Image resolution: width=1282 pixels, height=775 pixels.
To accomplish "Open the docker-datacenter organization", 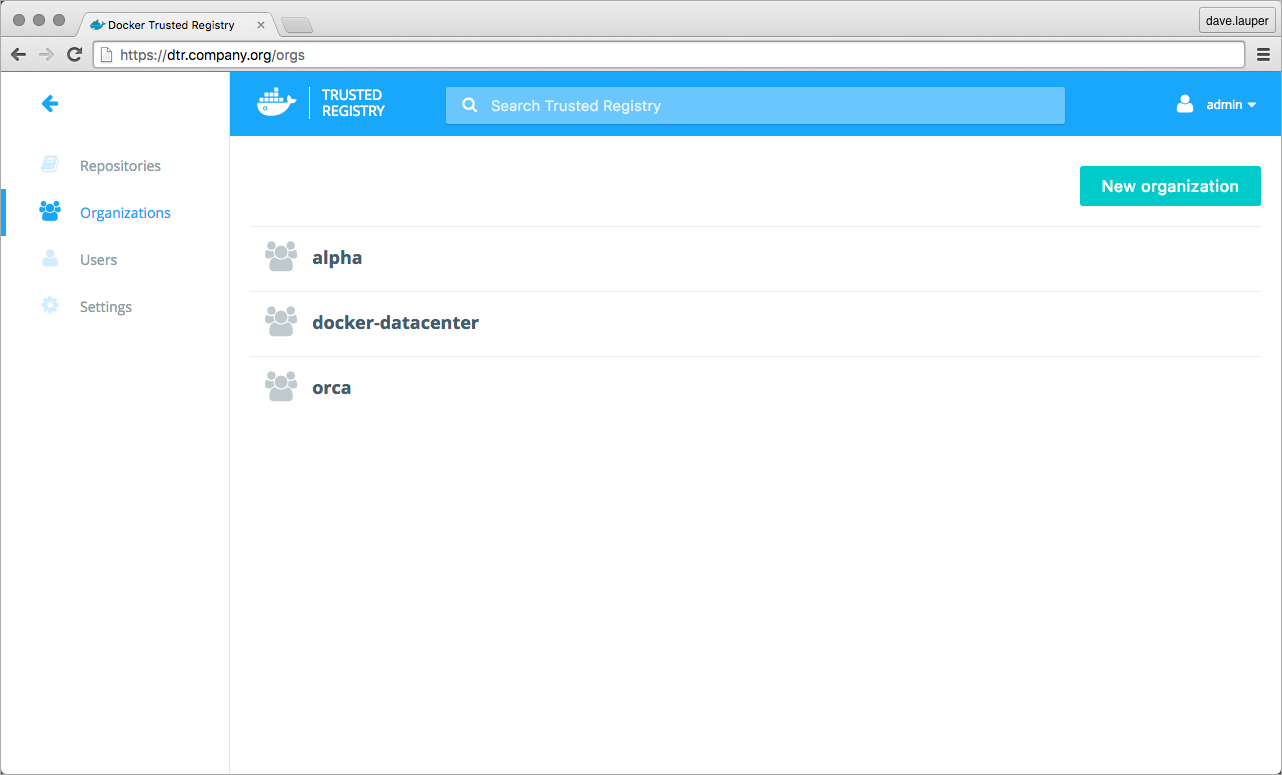I will (x=395, y=323).
